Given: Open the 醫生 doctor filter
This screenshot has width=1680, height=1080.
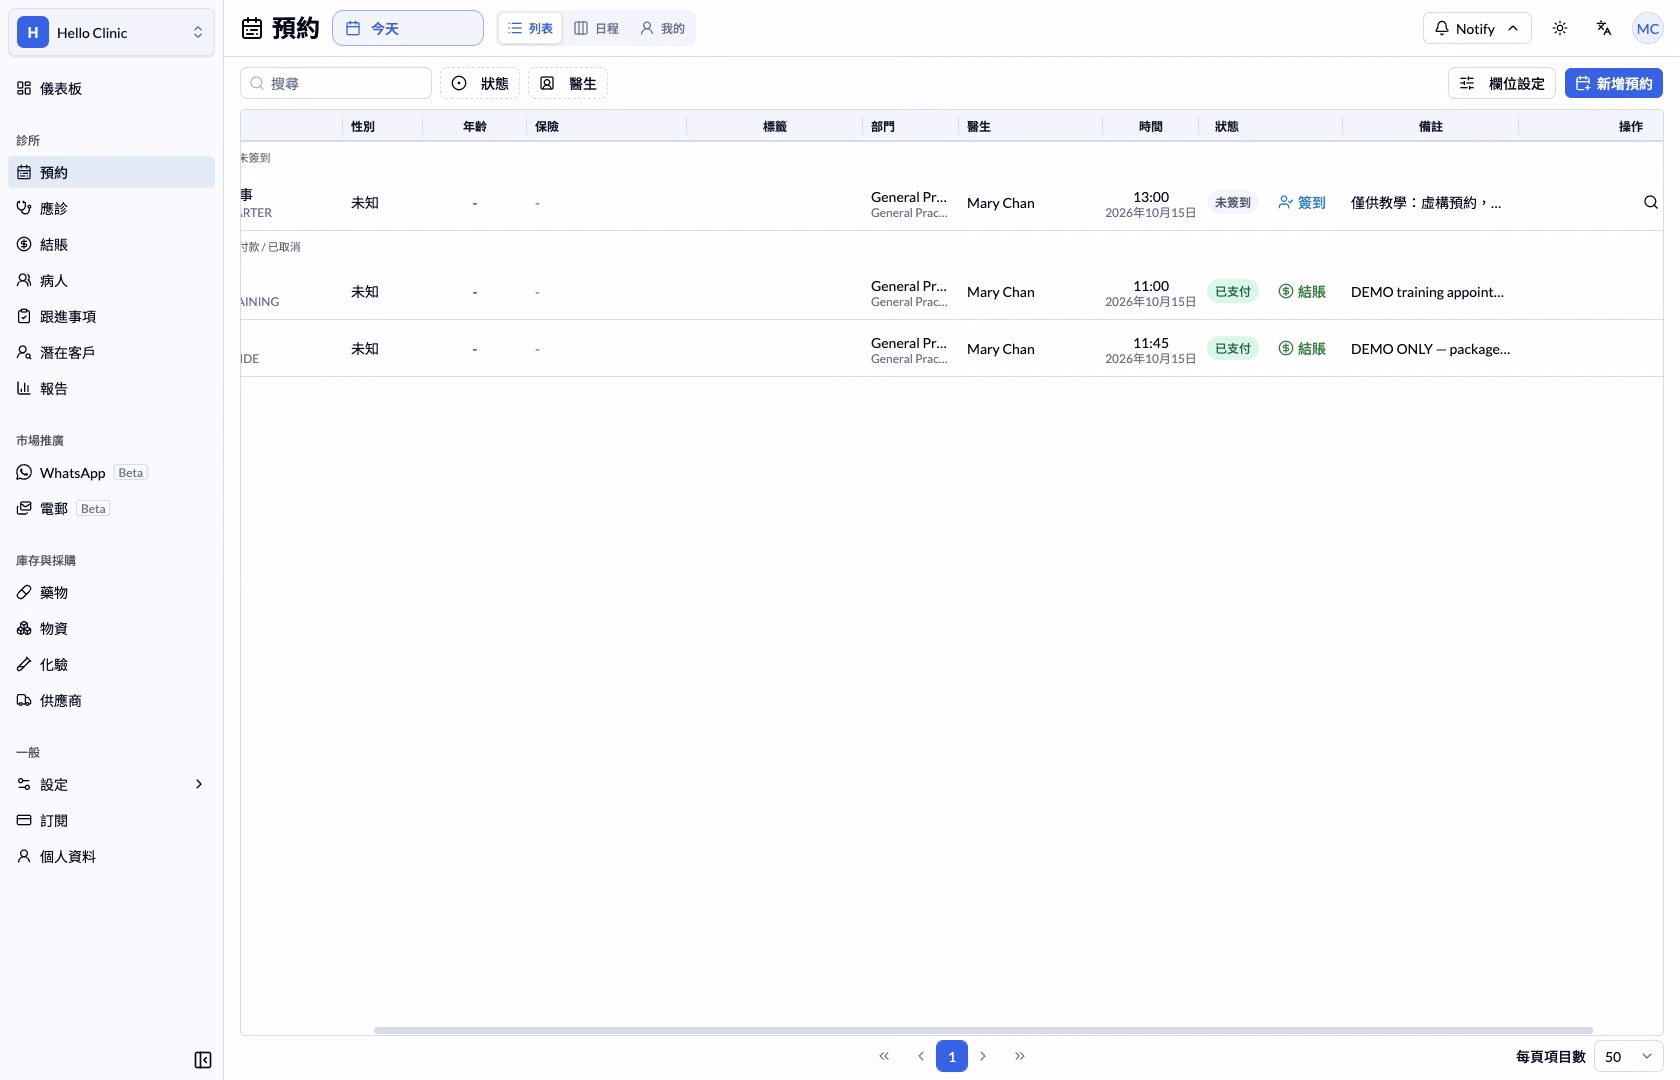Looking at the screenshot, I should [x=568, y=83].
